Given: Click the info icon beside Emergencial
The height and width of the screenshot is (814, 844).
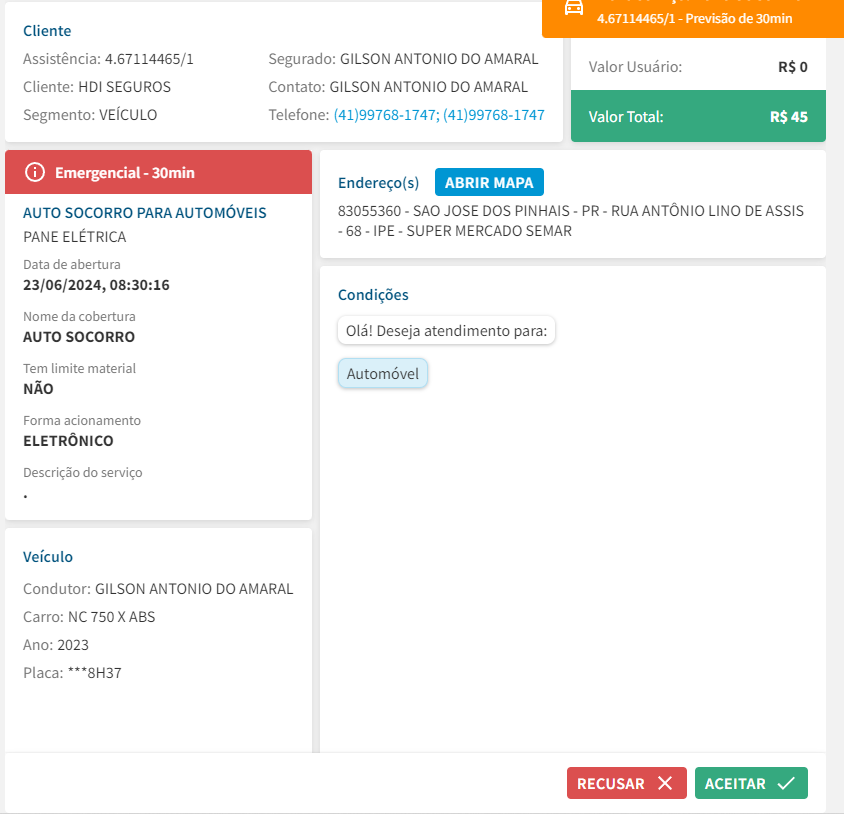Looking at the screenshot, I should (35, 172).
